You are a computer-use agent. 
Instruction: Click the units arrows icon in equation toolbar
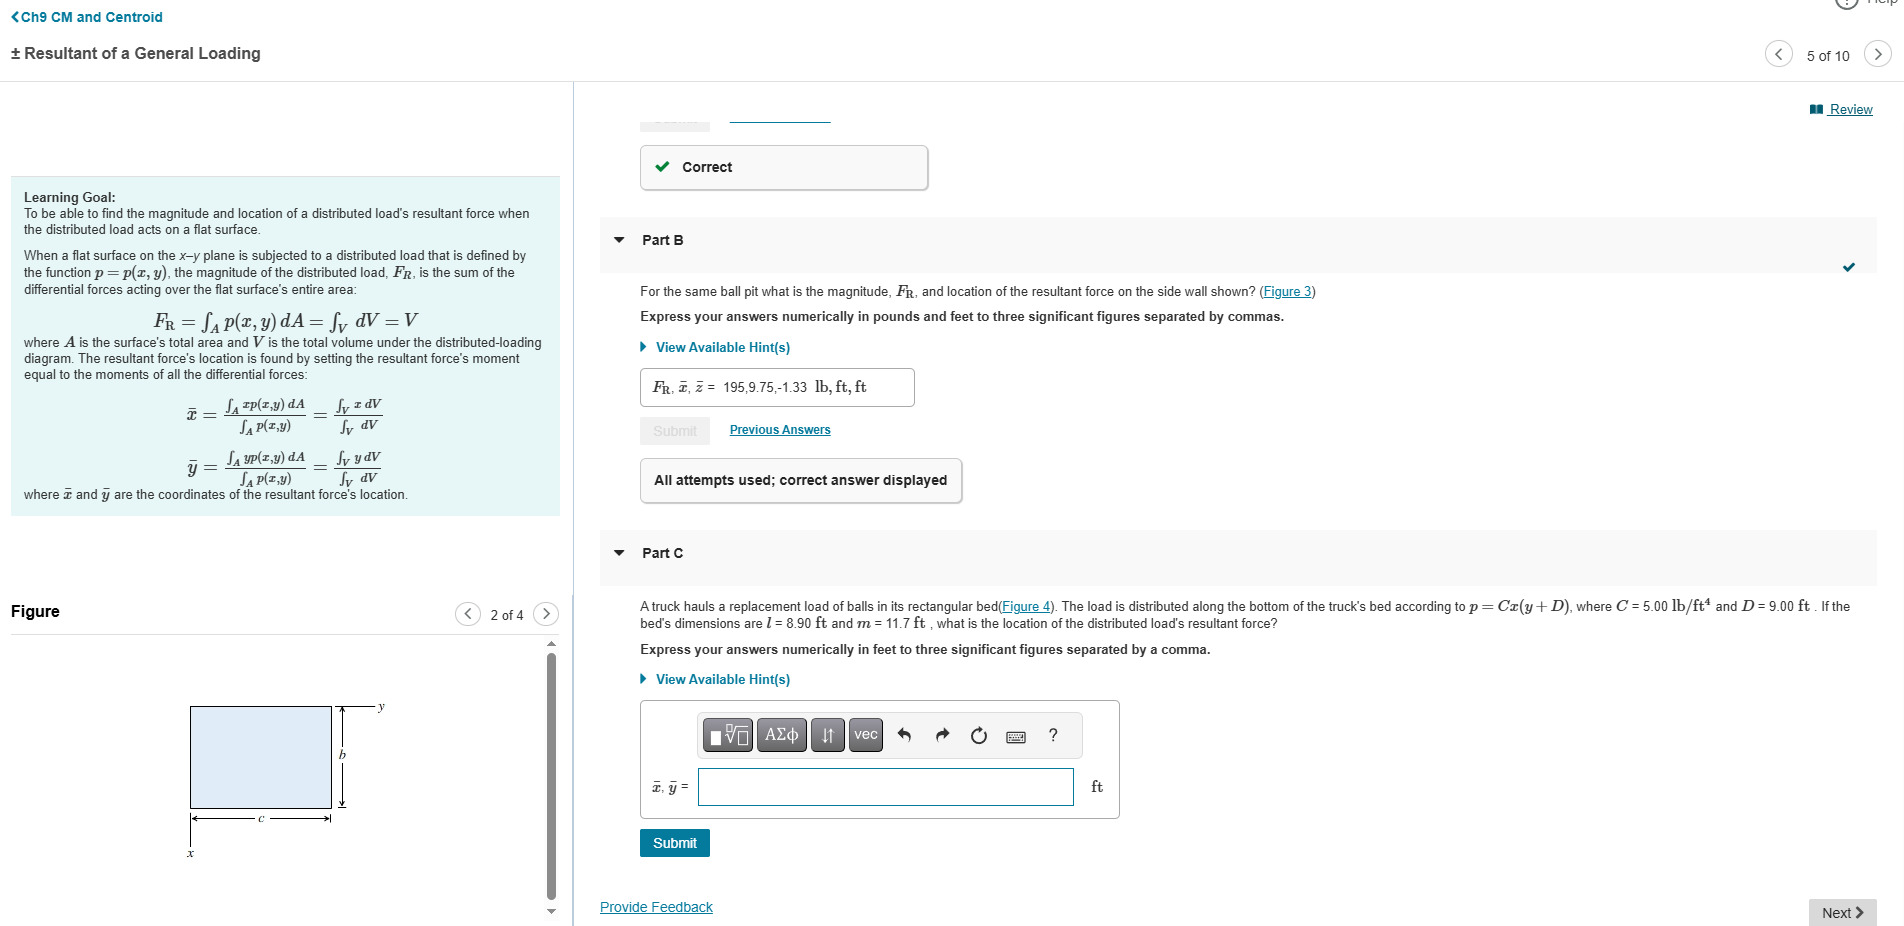(827, 734)
